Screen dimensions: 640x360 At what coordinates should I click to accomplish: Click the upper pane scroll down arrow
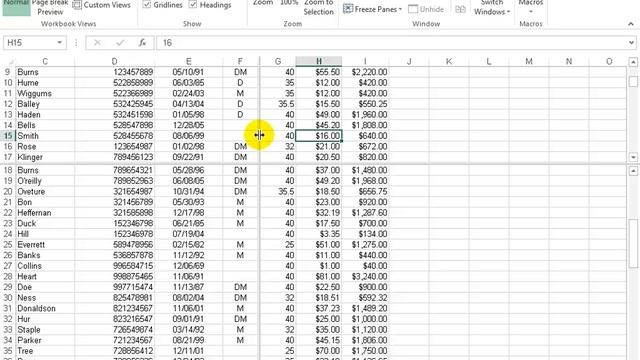coord(633,157)
